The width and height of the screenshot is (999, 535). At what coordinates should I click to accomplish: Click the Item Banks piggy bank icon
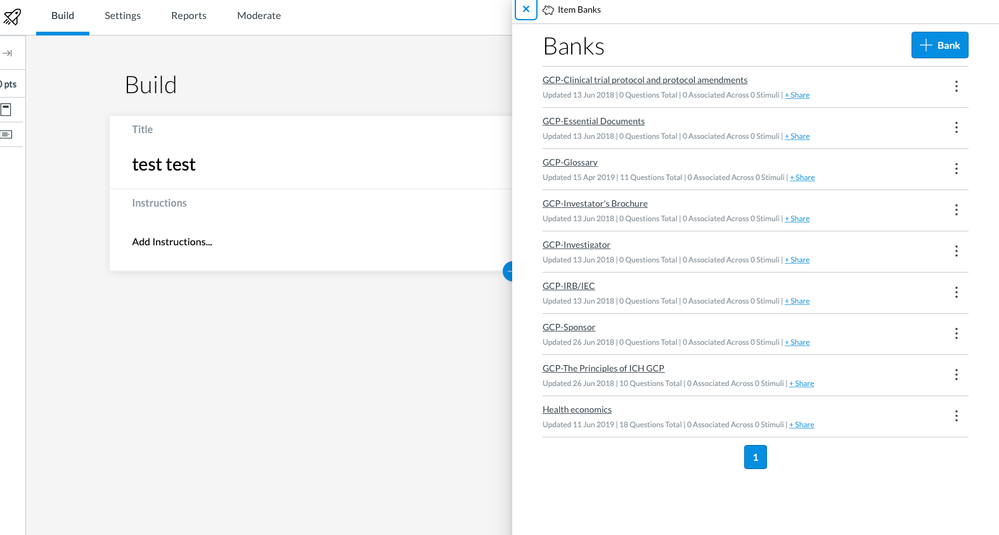tap(548, 10)
